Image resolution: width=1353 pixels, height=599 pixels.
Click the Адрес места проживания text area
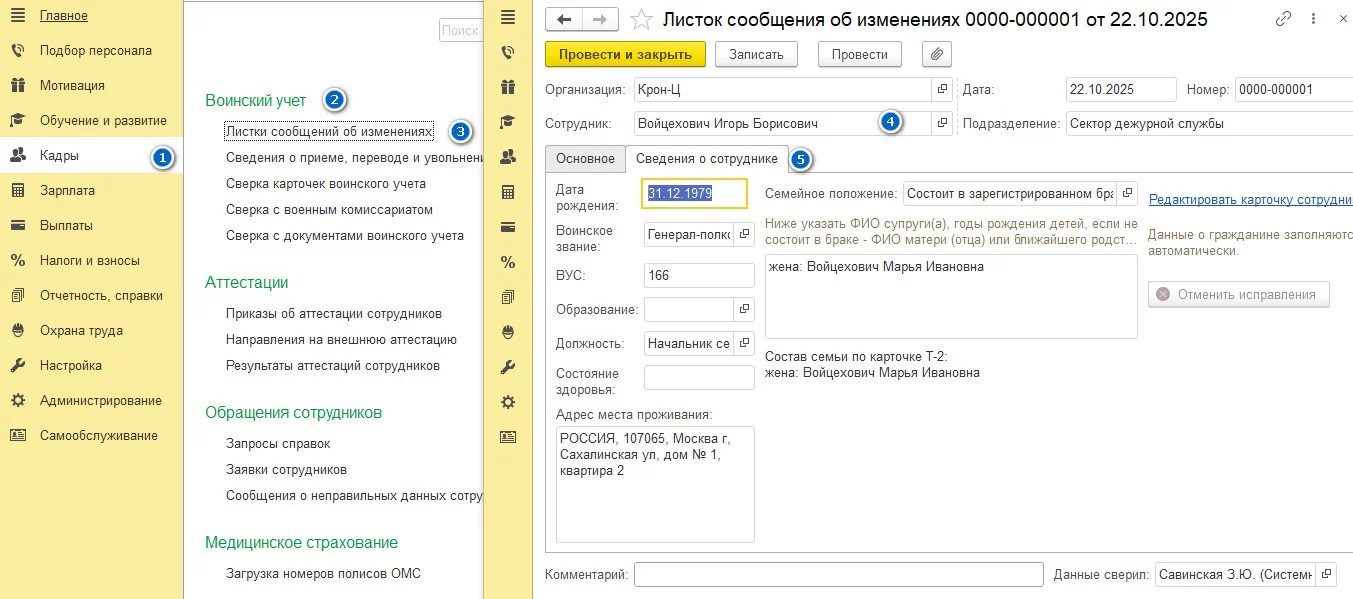[x=655, y=484]
